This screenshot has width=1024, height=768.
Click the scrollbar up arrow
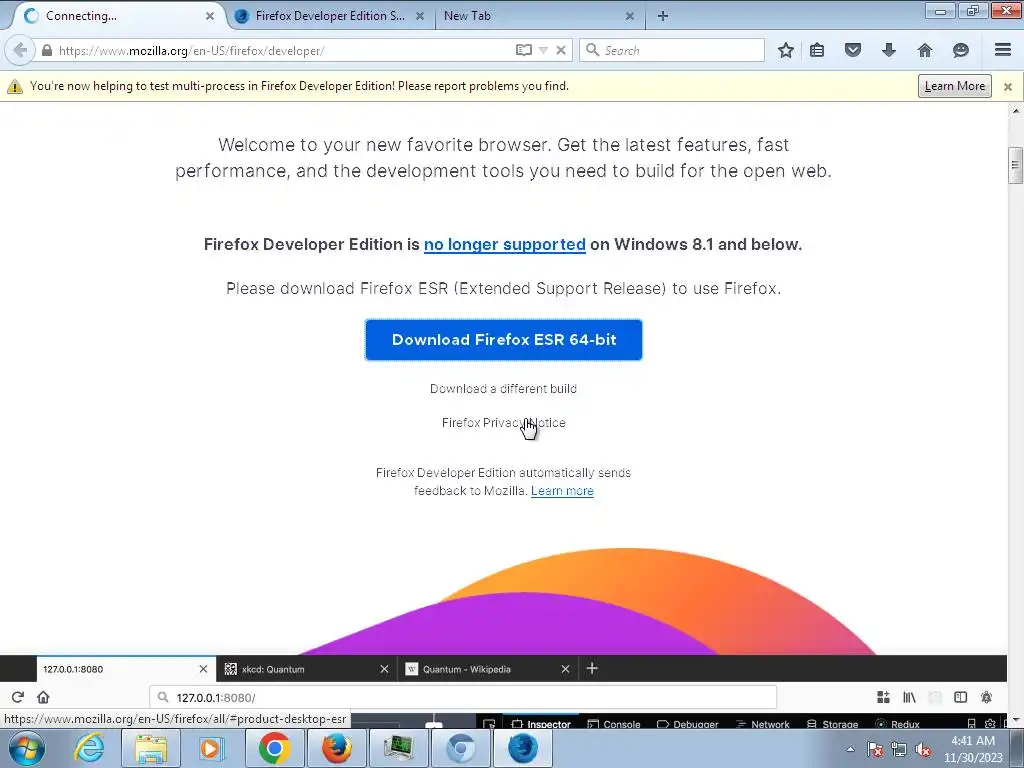point(1016,111)
